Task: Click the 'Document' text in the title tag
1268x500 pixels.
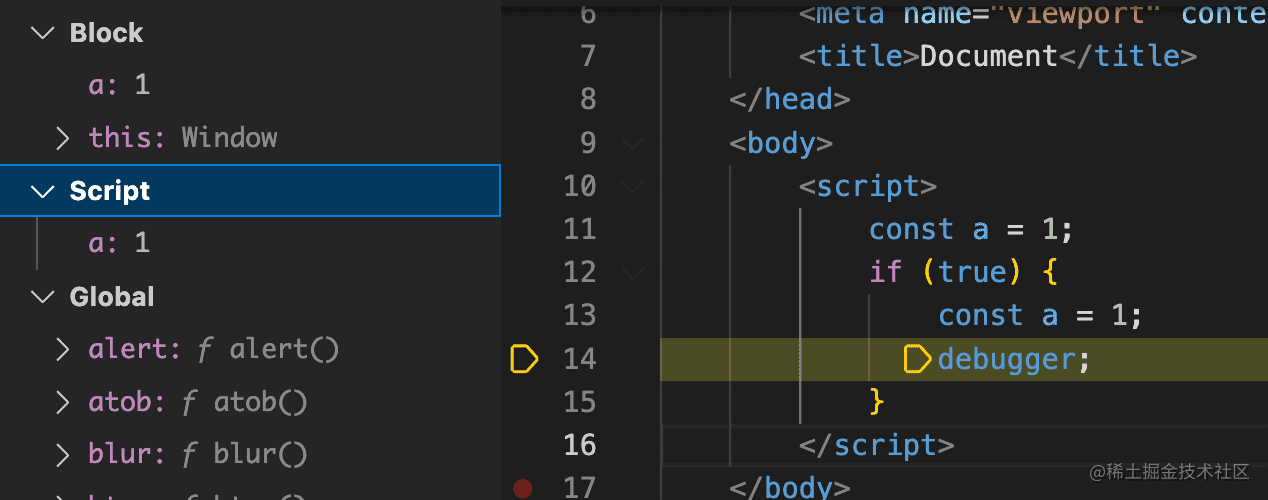Action: tap(988, 55)
